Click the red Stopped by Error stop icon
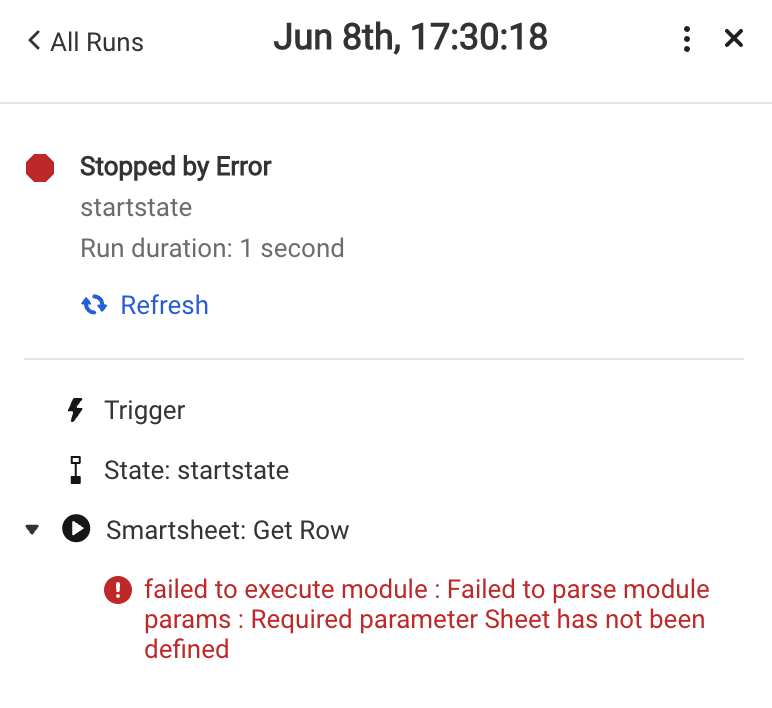The height and width of the screenshot is (708, 772). point(40,168)
